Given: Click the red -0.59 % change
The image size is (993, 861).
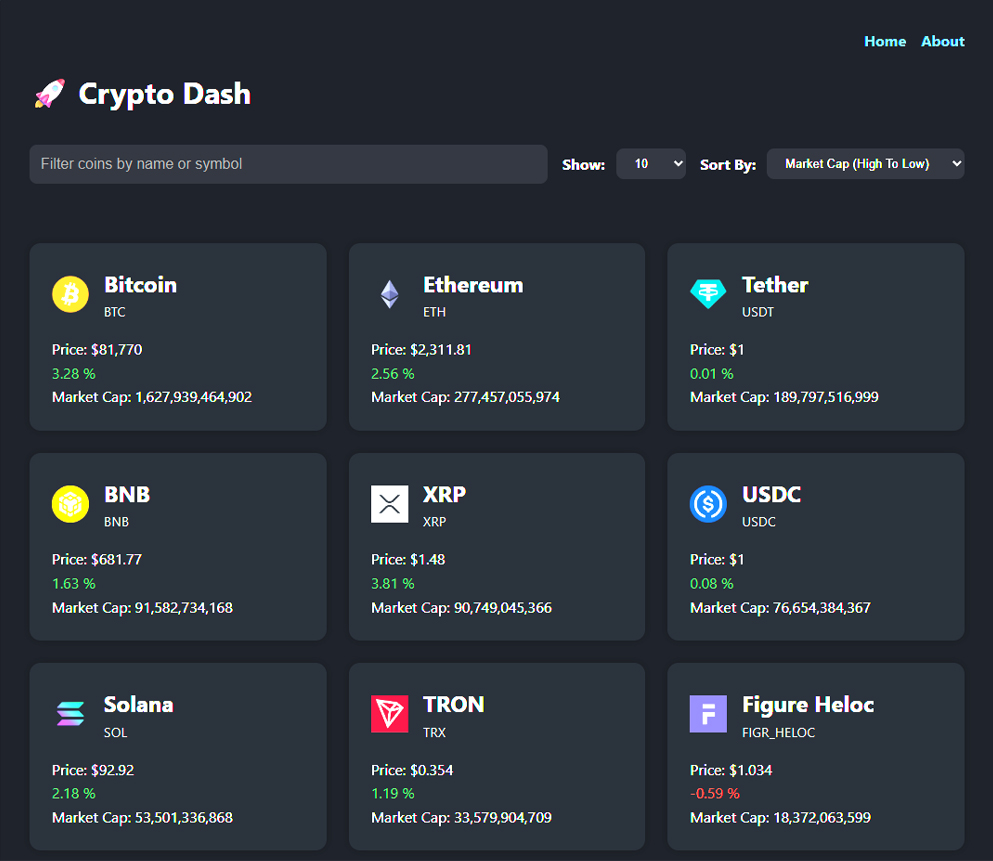Looking at the screenshot, I should tap(714, 793).
